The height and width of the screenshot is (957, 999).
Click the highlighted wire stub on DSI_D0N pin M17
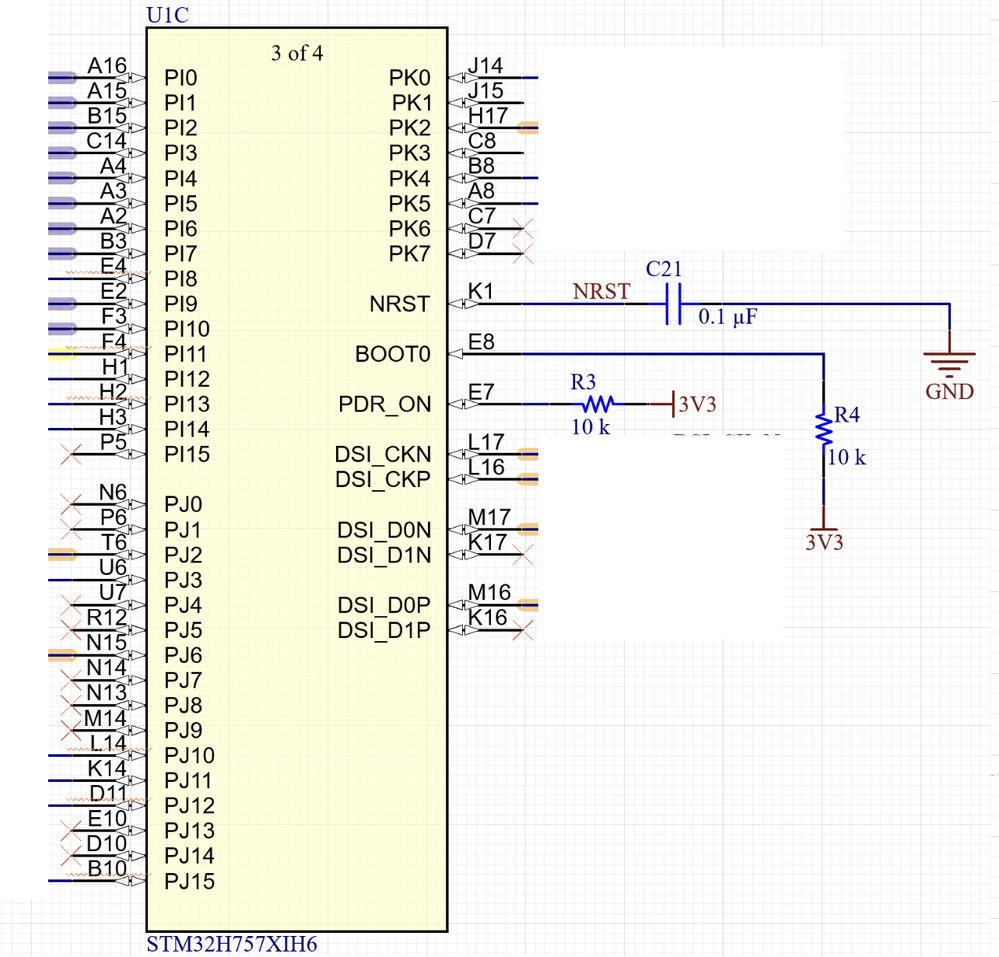(x=528, y=529)
